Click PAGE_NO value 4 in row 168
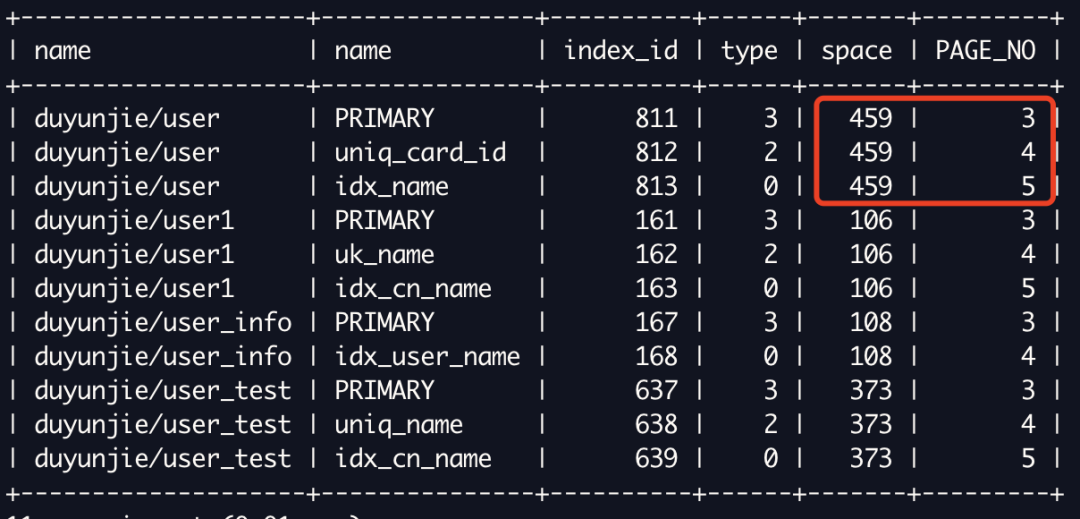Viewport: 1080px width, 519px height. tap(1028, 357)
